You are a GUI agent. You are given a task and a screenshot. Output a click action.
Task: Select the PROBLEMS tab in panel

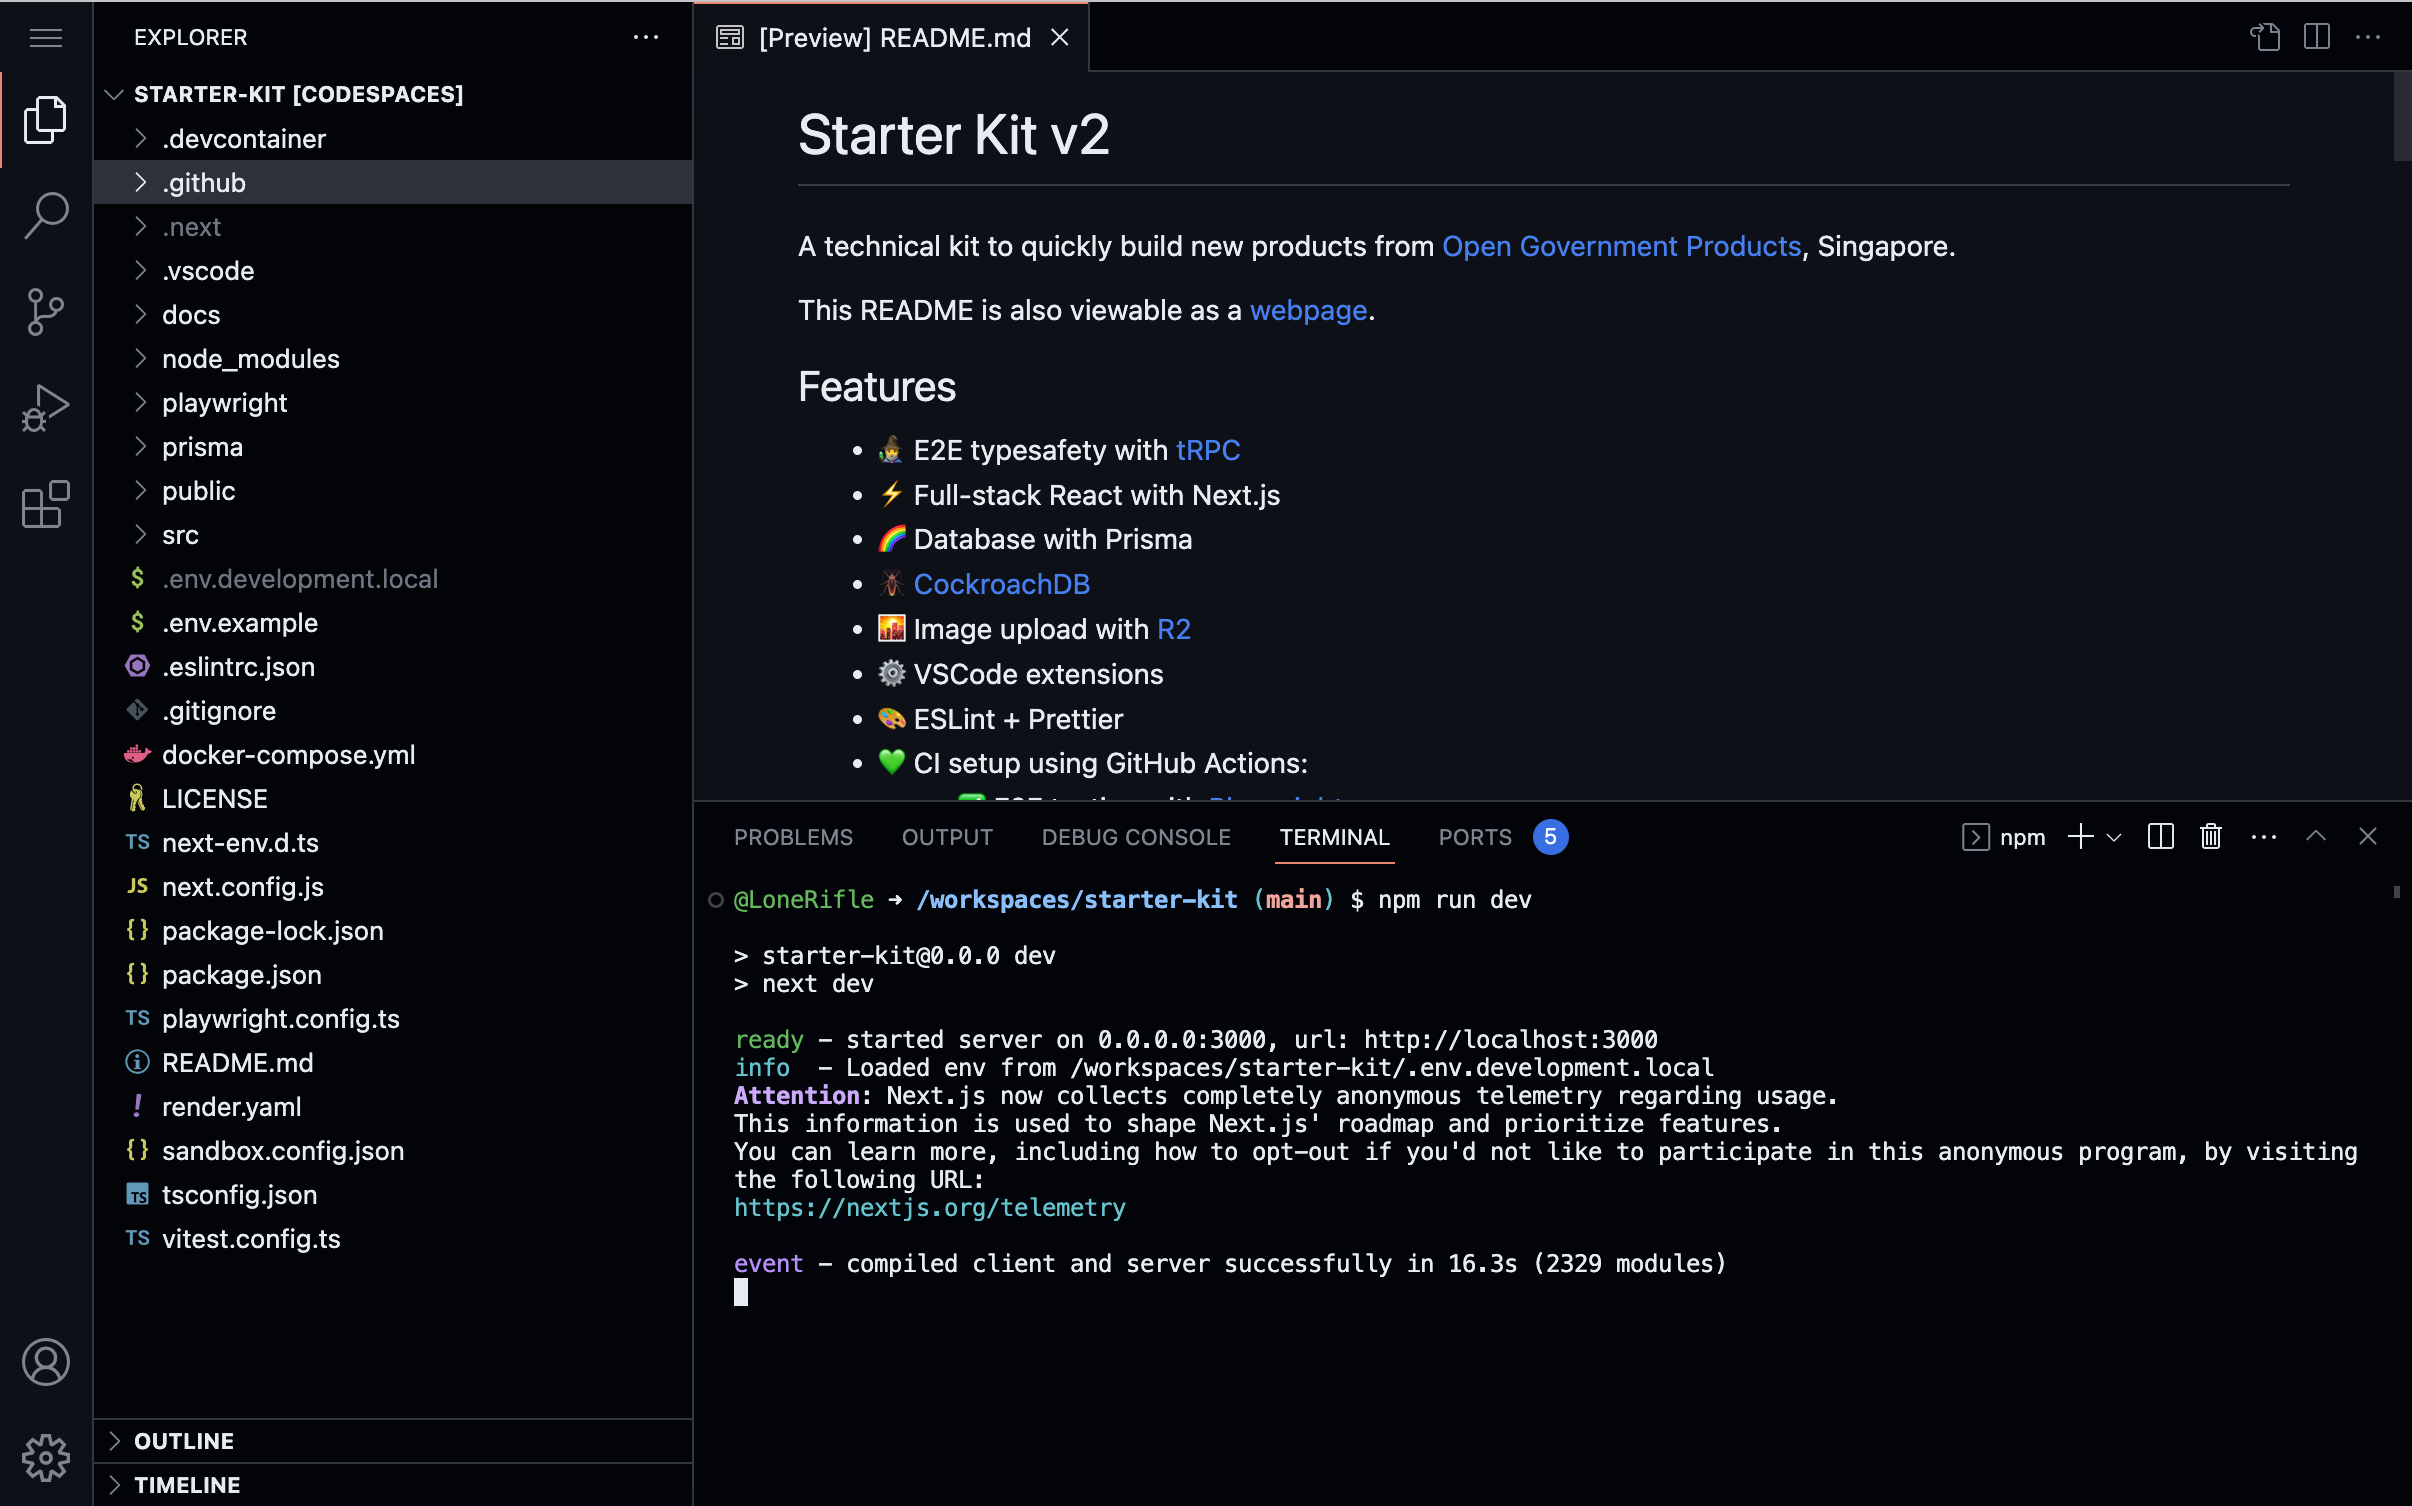pyautogui.click(x=793, y=836)
